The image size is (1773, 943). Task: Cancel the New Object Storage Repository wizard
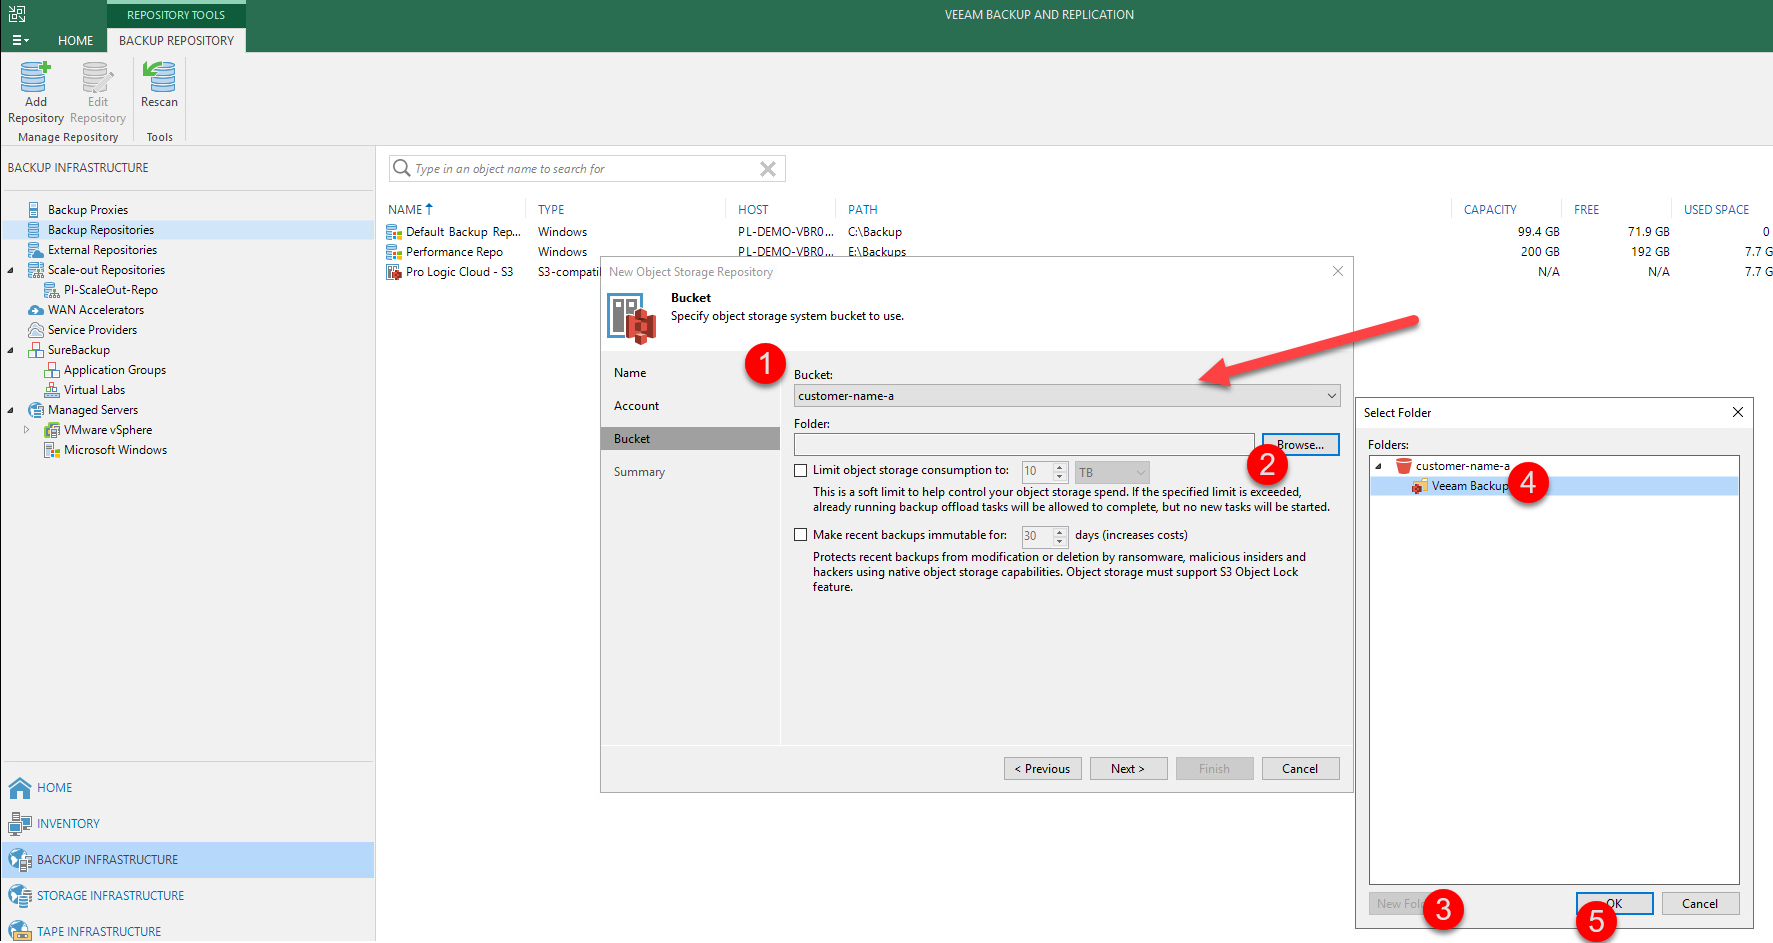click(1300, 769)
